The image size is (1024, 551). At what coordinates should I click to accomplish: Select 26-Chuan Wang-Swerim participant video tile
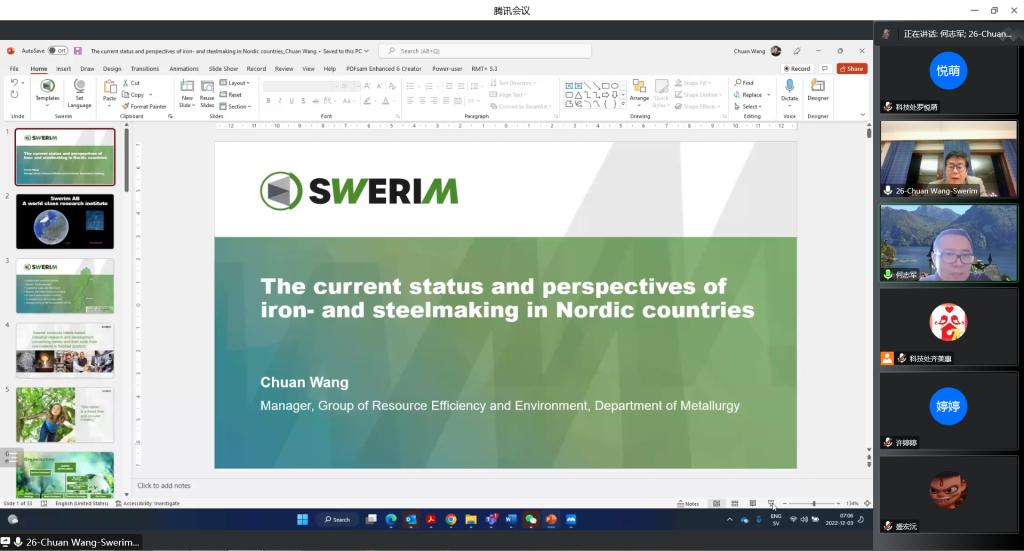click(x=949, y=159)
